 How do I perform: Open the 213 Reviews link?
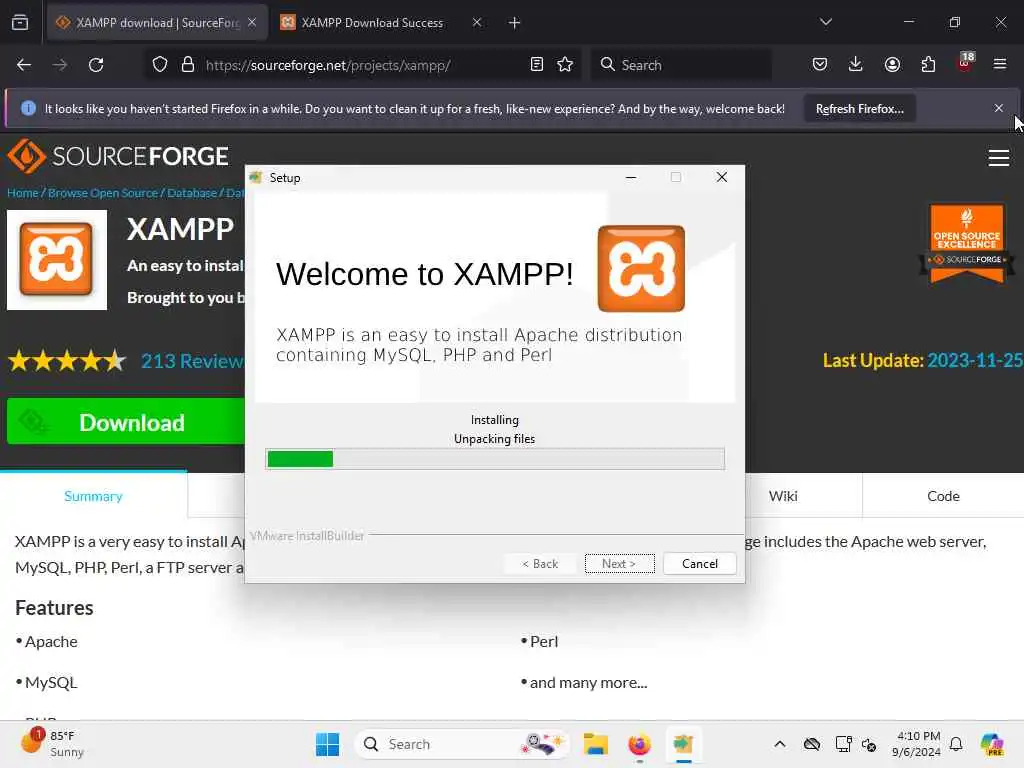(193, 361)
